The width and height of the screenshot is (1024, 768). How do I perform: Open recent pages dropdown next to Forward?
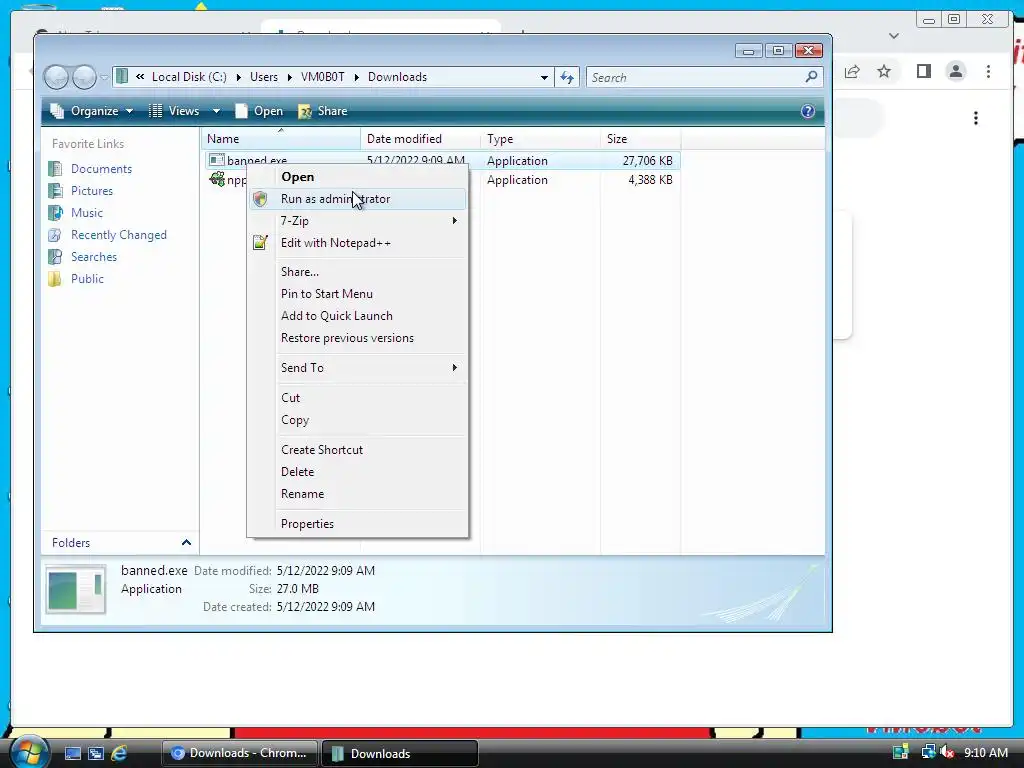pos(104,78)
